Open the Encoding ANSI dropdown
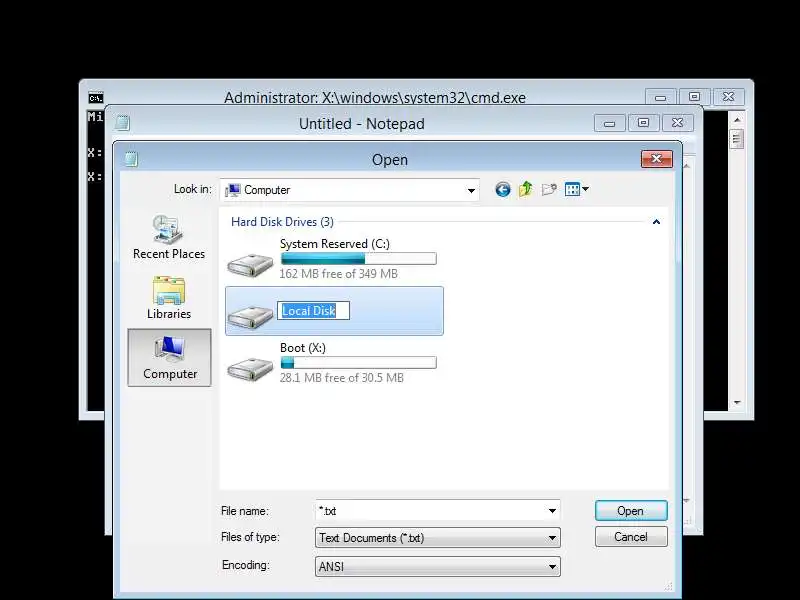Viewport: 800px width, 600px height. [438, 566]
